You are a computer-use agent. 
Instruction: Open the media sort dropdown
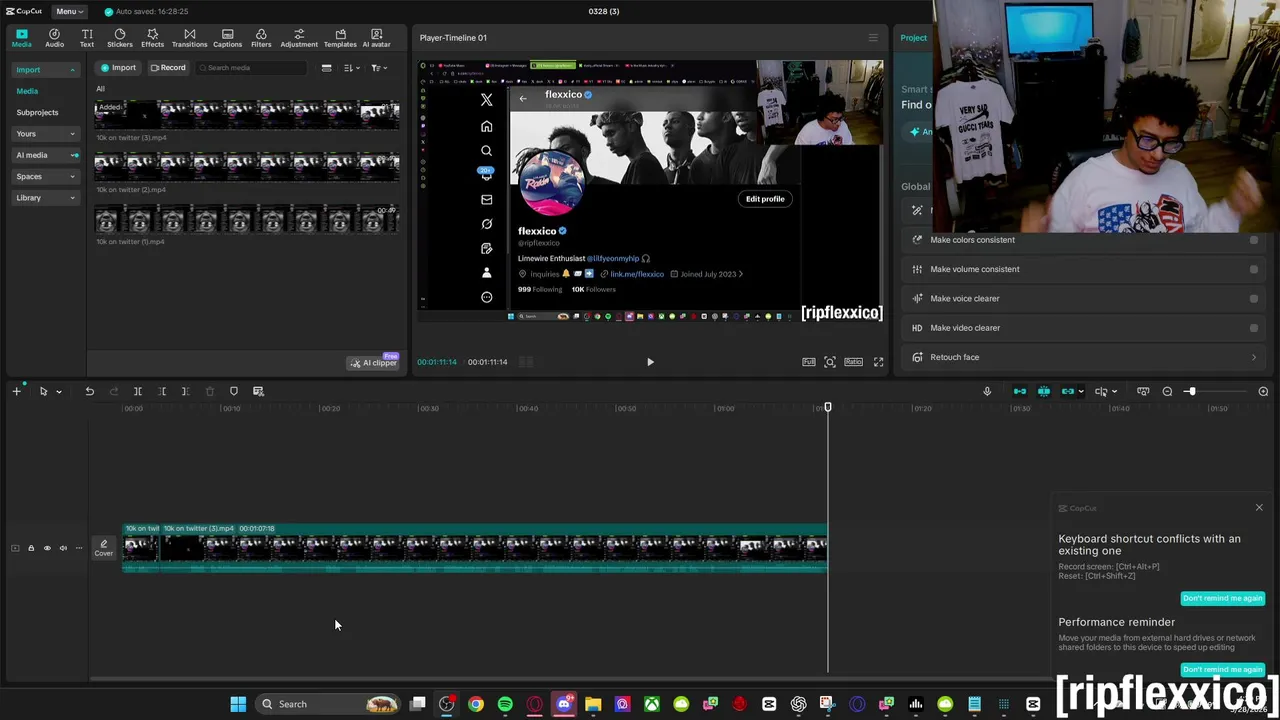coord(351,68)
